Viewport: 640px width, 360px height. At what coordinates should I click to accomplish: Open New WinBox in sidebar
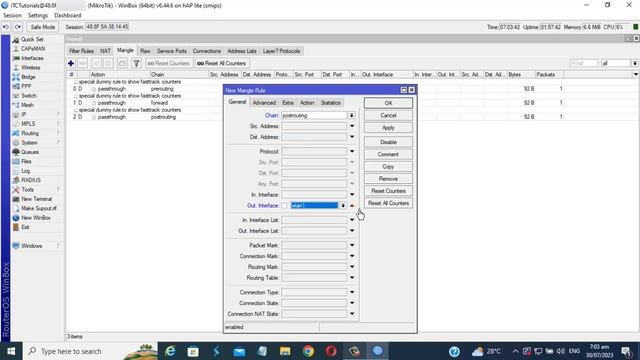[36, 218]
